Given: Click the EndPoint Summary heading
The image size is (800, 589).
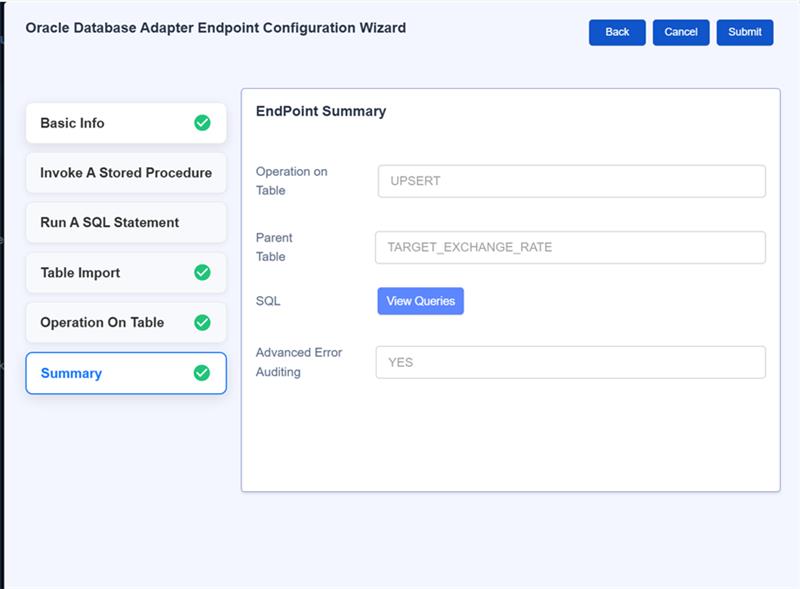Looking at the screenshot, I should click(321, 111).
